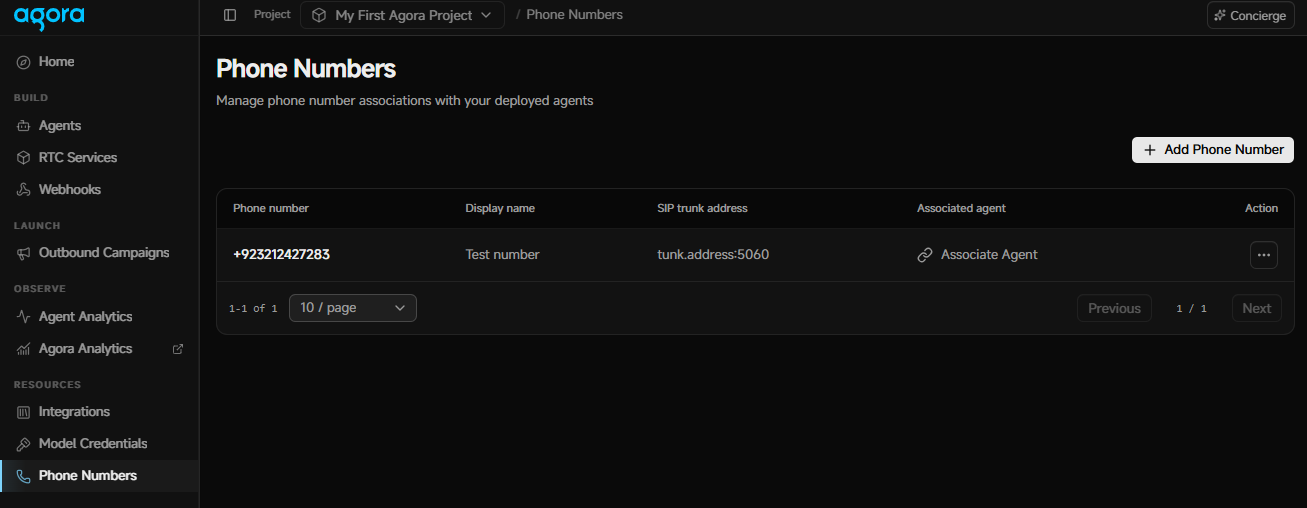This screenshot has height=508, width=1307.
Task: Click the Model Credentials key icon
Action: click(24, 444)
